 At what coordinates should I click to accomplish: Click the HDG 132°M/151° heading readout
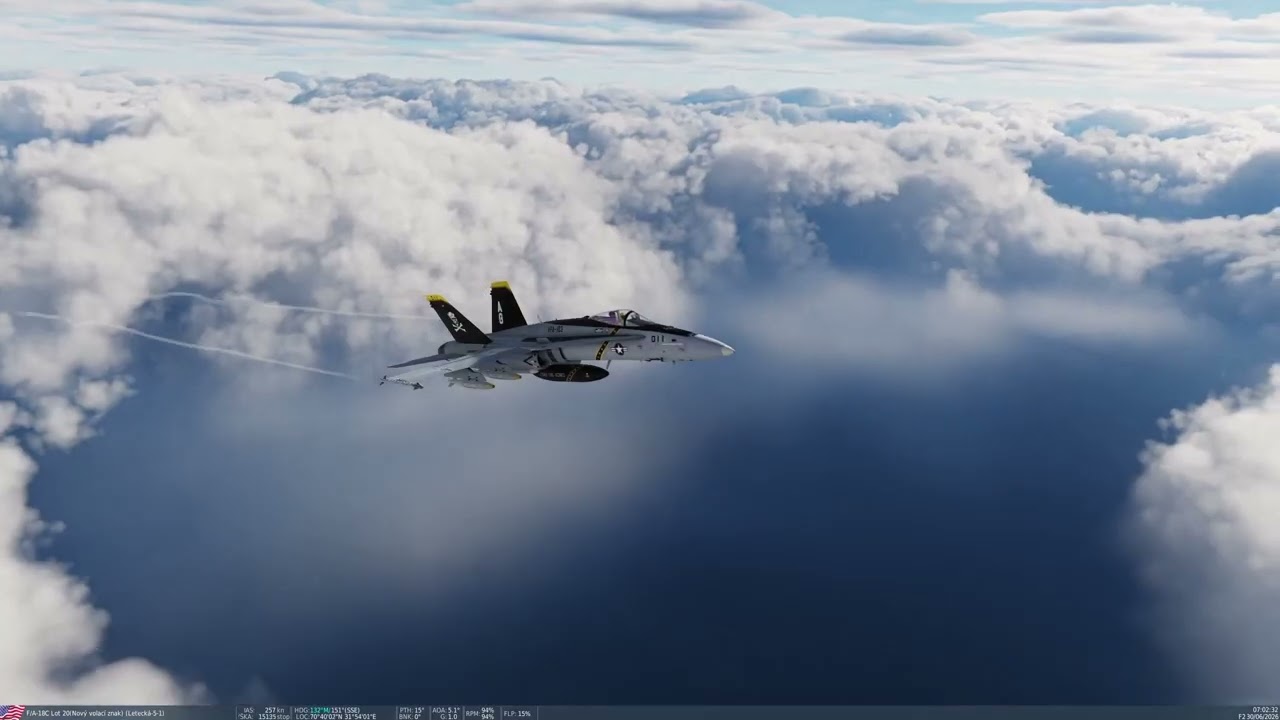tap(327, 710)
